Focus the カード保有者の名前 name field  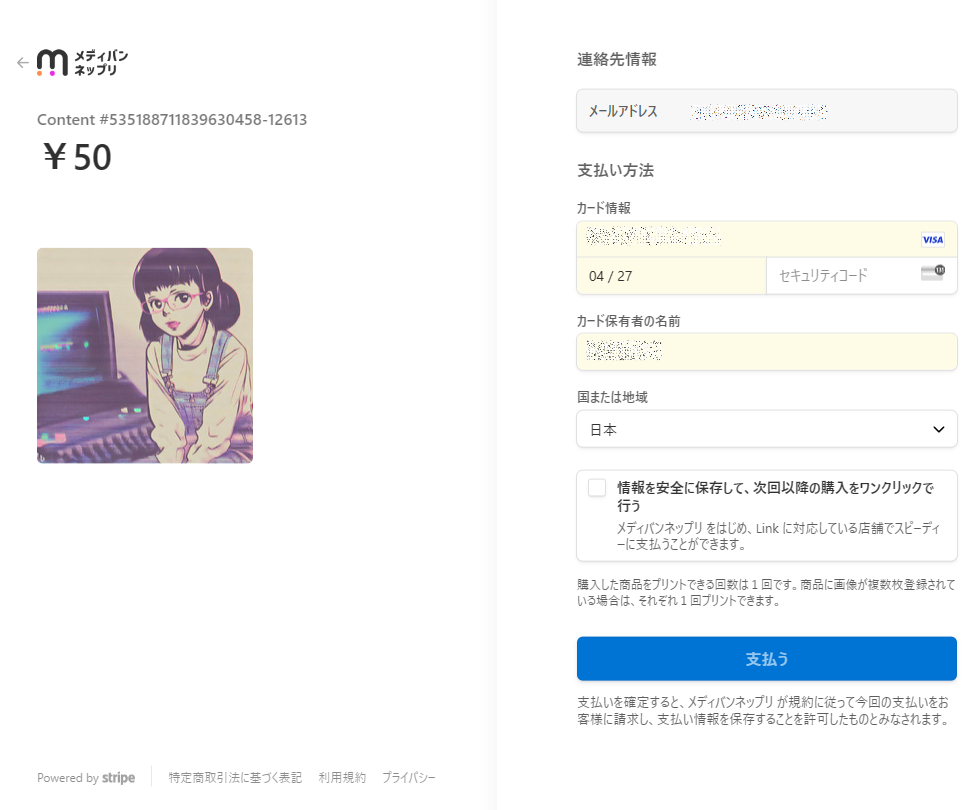tap(766, 351)
